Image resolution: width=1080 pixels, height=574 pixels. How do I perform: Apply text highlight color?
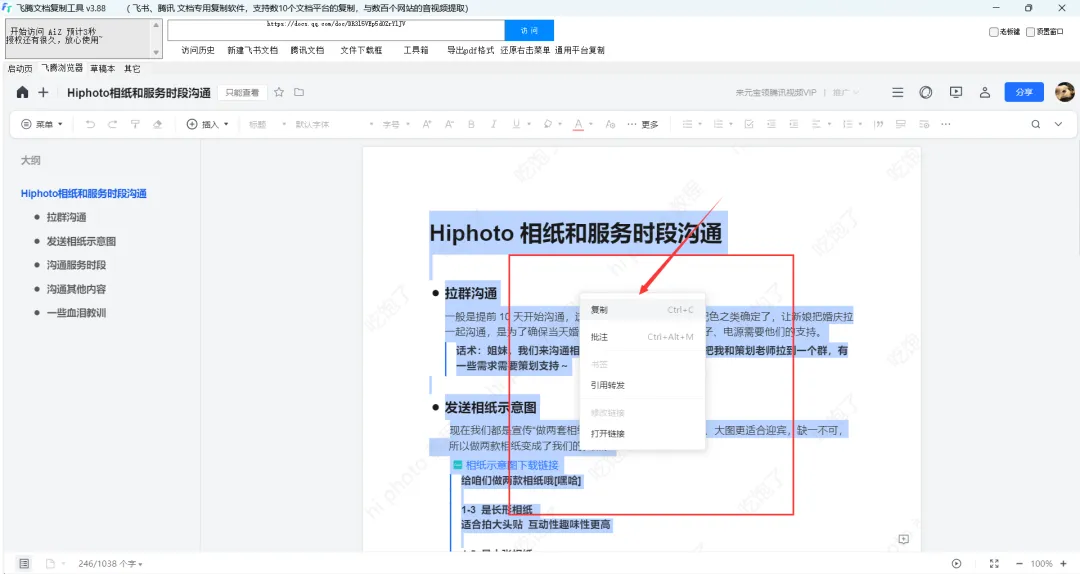click(548, 124)
